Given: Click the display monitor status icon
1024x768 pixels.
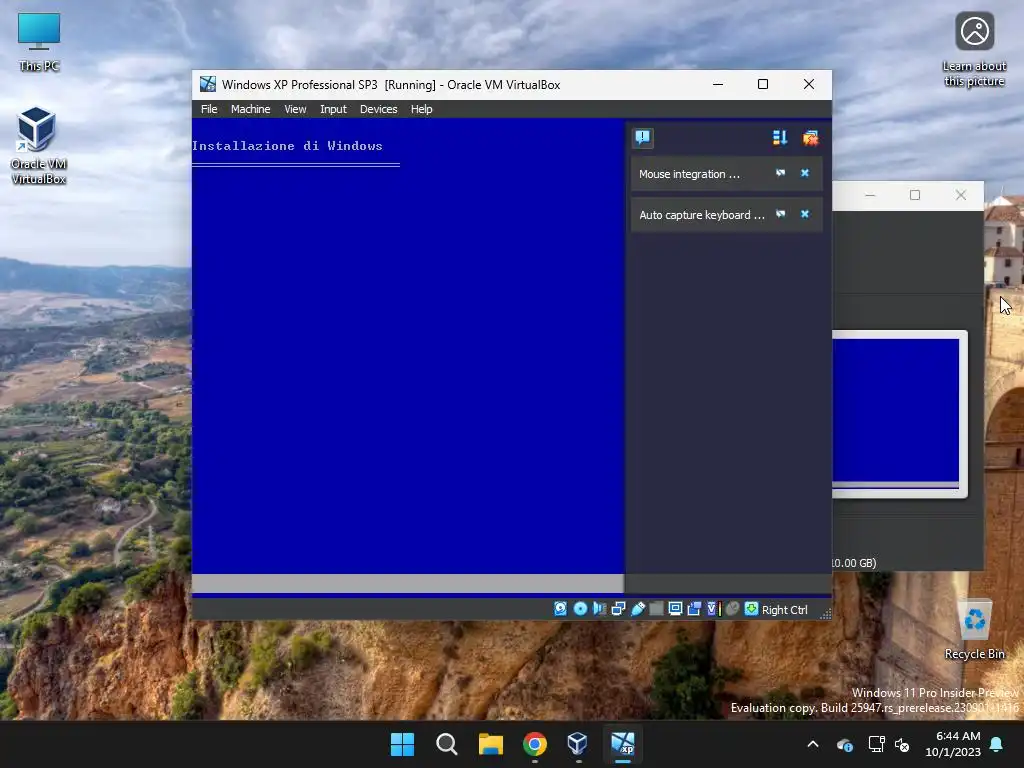Looking at the screenshot, I should click(675, 609).
